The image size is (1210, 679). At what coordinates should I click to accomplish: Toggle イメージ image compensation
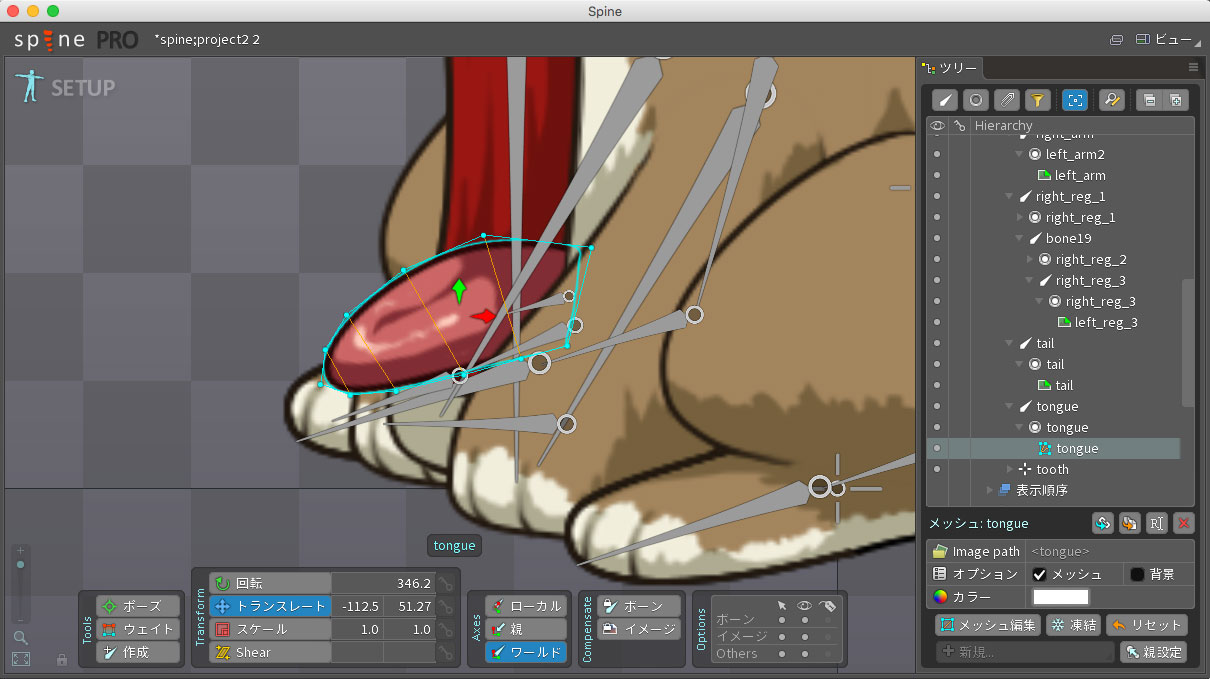[639, 629]
